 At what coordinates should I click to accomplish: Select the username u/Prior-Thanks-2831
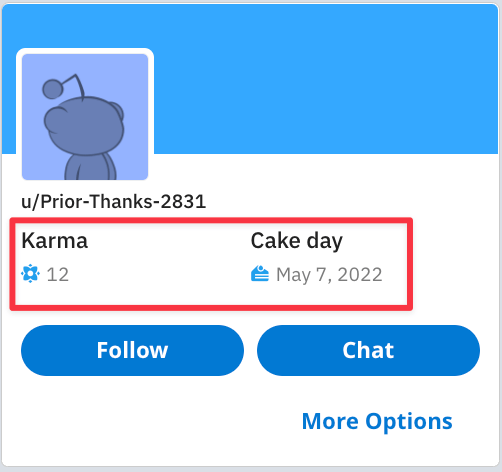point(114,202)
